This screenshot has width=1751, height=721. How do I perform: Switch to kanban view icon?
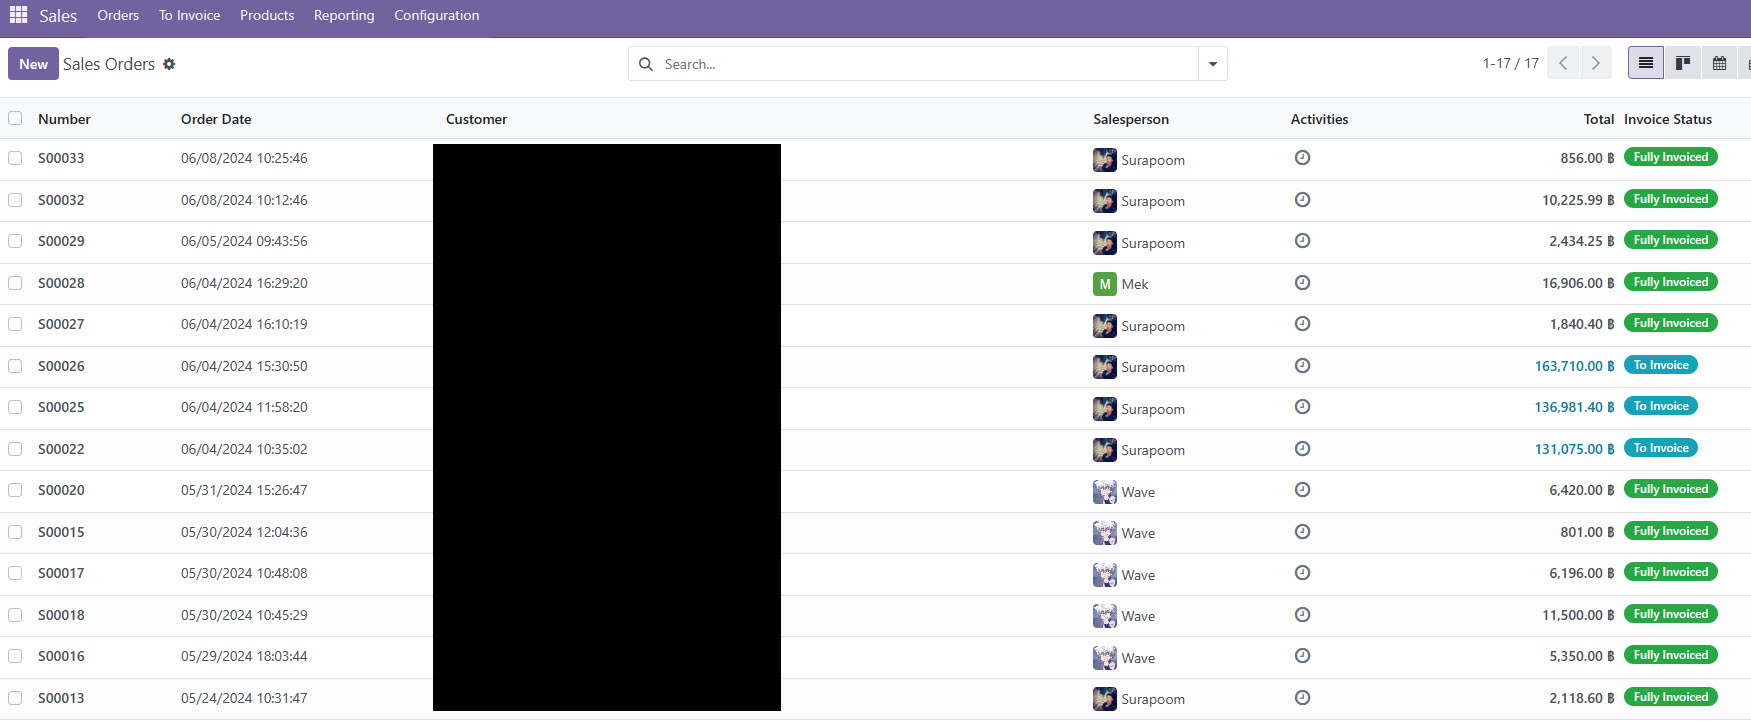[x=1683, y=64]
